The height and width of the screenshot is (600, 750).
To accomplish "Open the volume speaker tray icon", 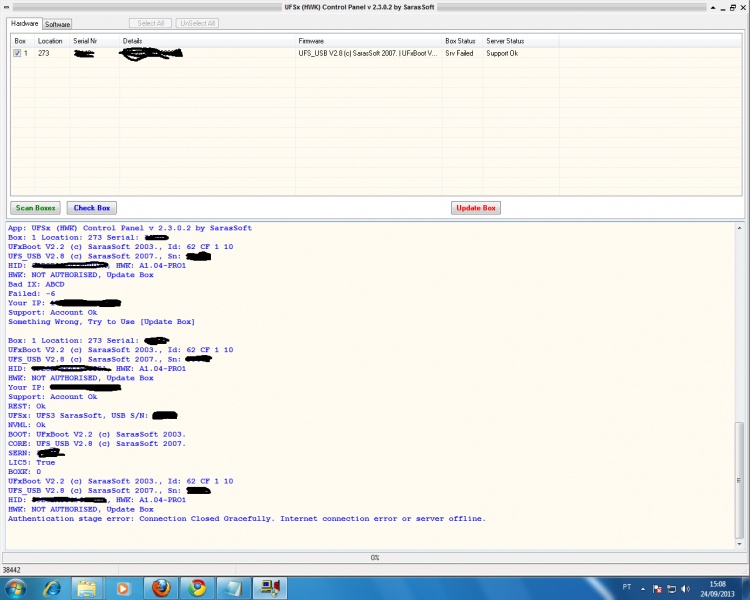I will [685, 589].
